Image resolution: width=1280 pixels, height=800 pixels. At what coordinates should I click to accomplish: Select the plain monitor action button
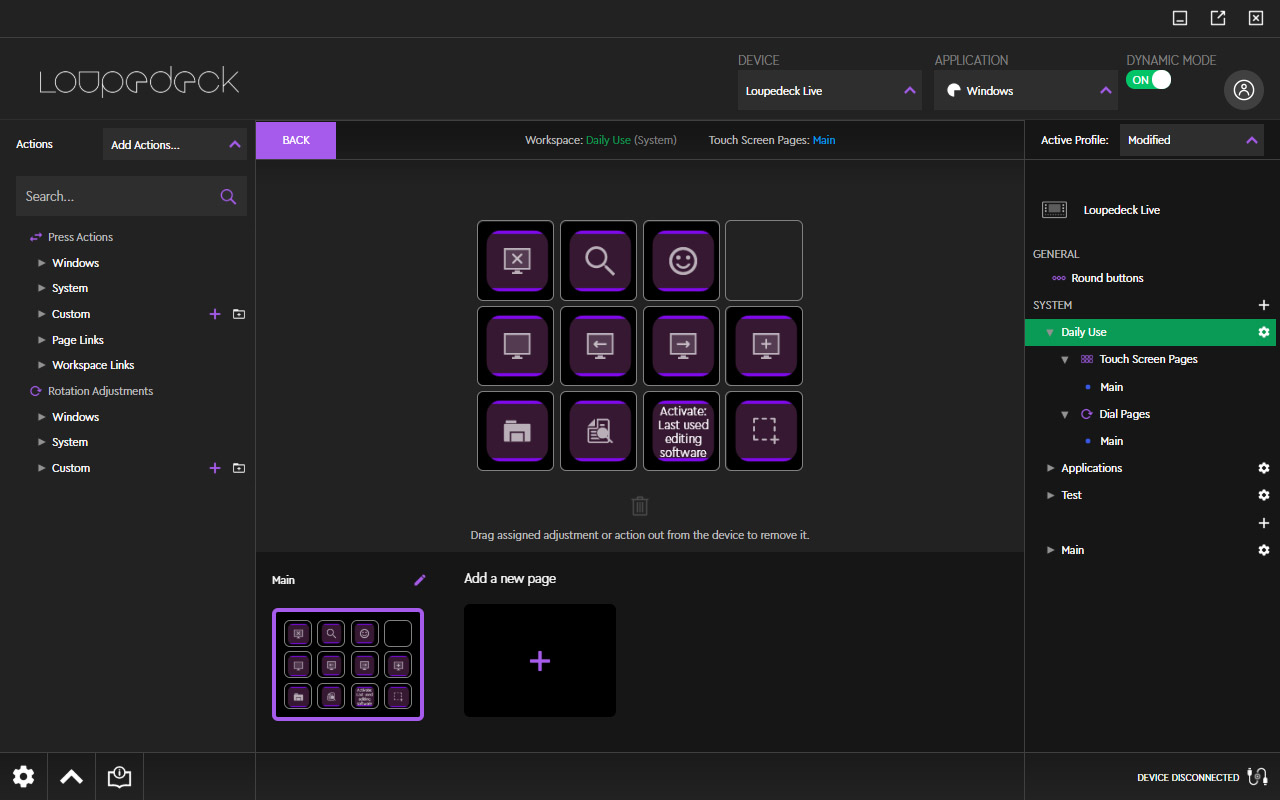click(x=515, y=346)
